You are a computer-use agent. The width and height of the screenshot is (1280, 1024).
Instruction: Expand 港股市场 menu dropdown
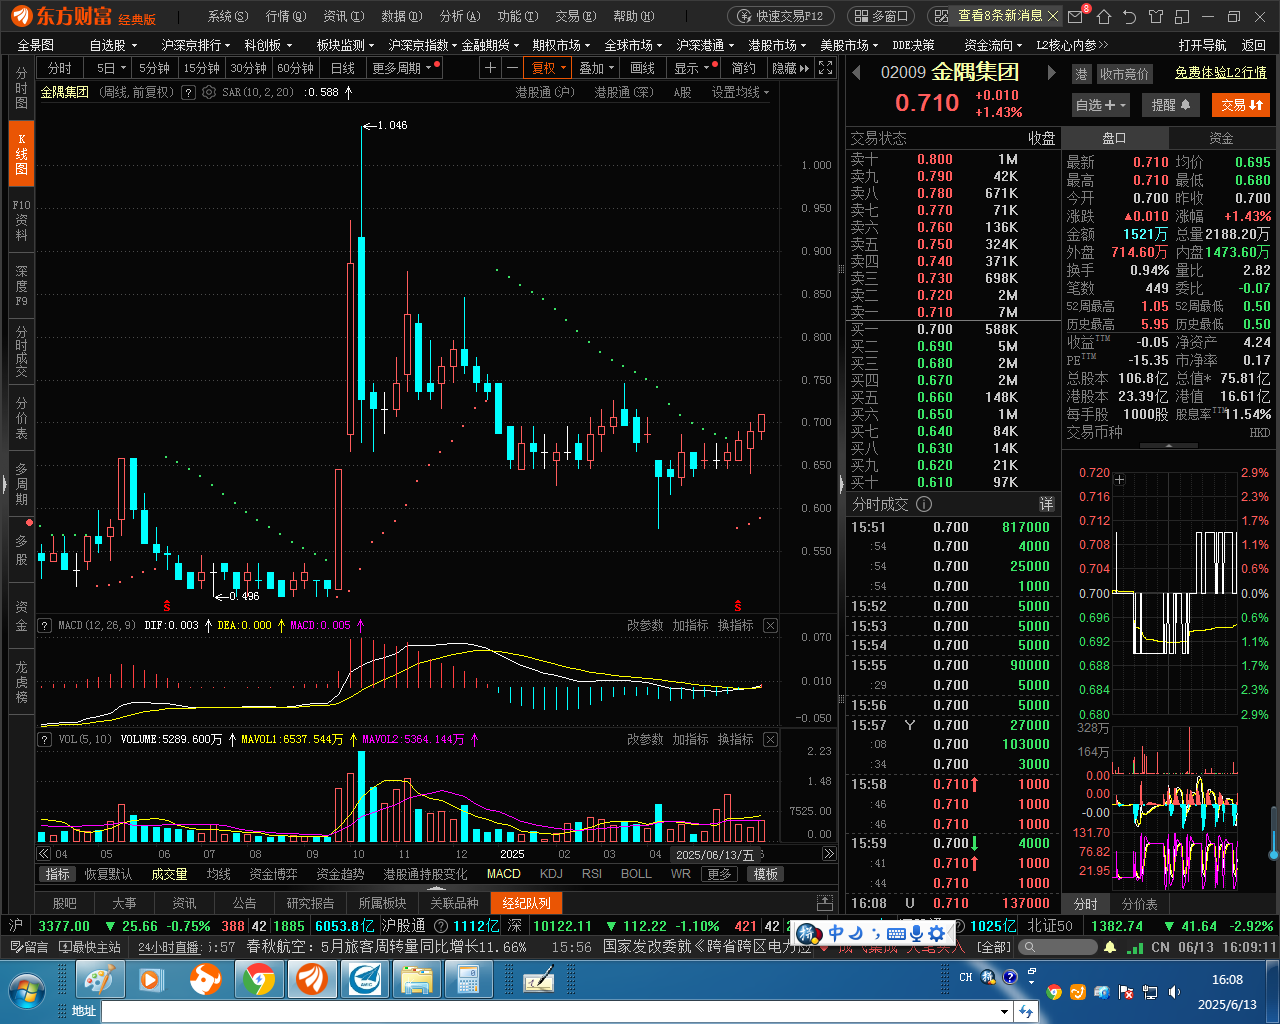point(777,45)
